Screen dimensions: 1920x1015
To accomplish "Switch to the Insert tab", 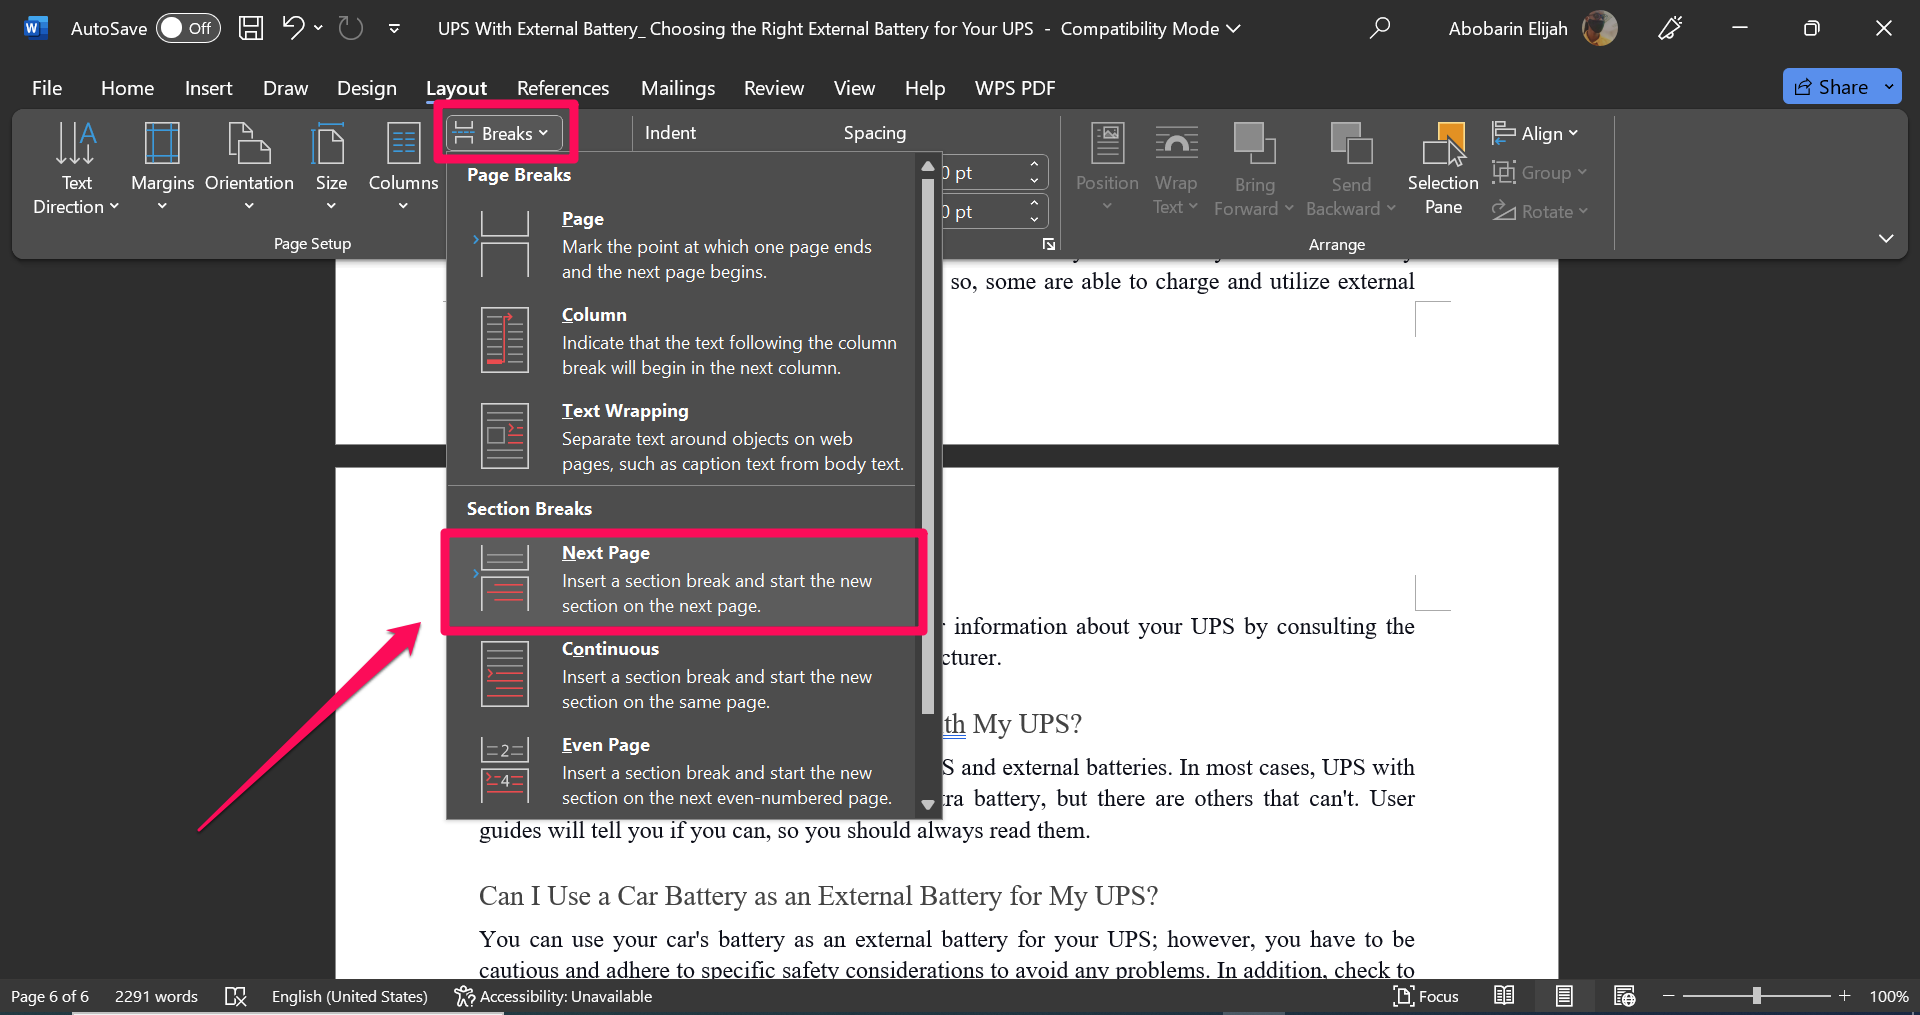I will click(208, 88).
